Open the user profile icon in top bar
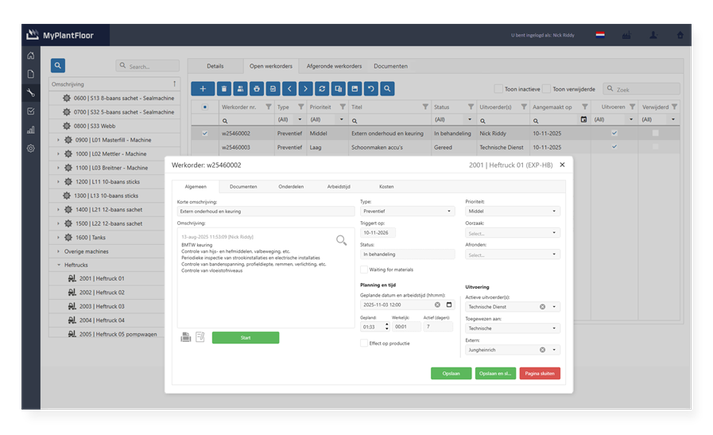The height and width of the screenshot is (435, 713). click(653, 35)
